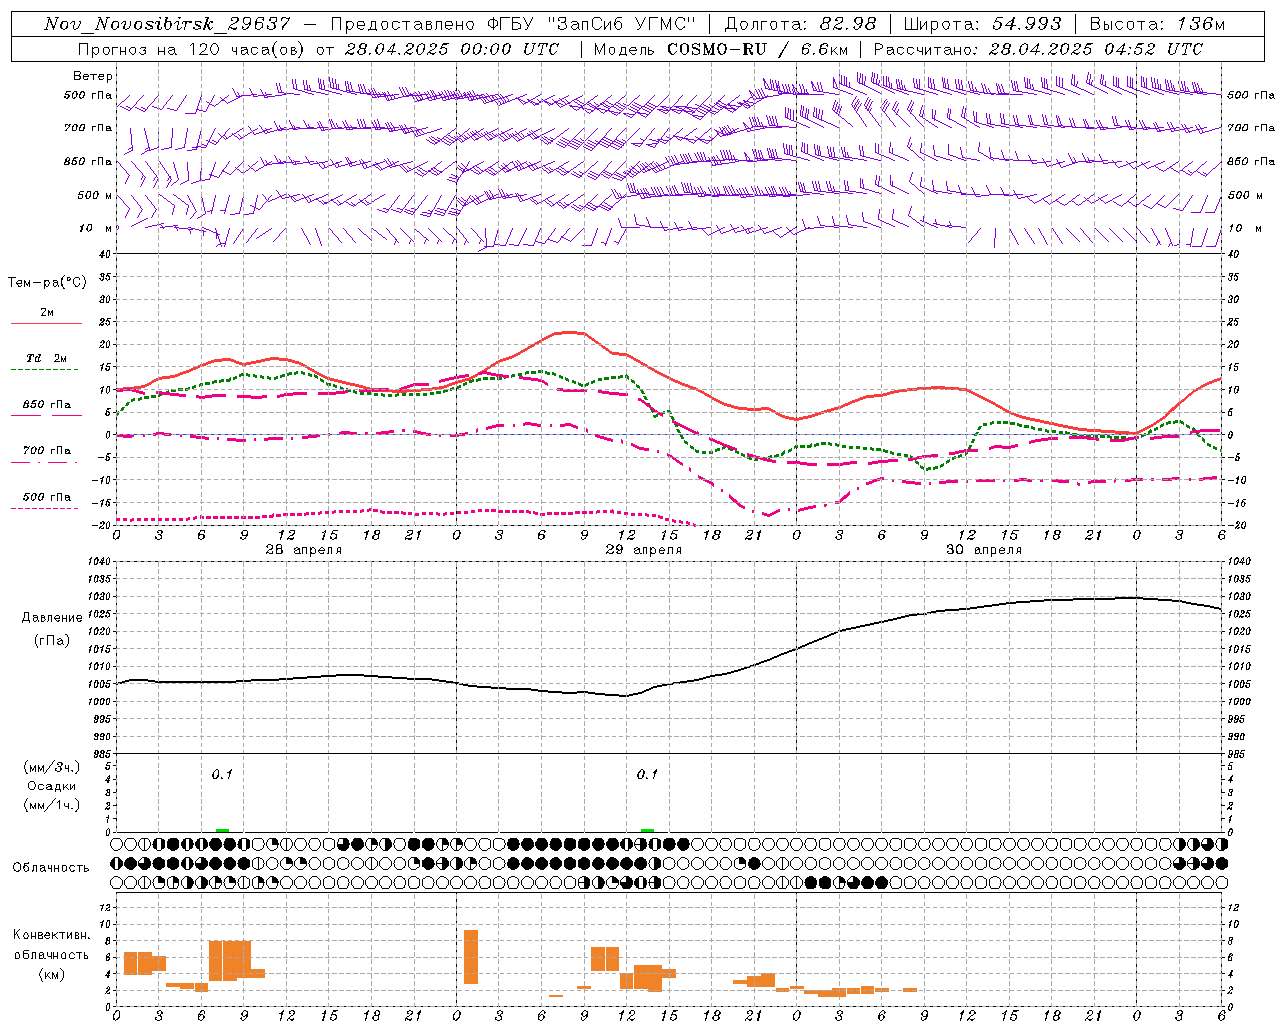1280x1024 pixels.
Task: Click the '(мм/3ч.)' precipitation unit label
Action: tap(52, 767)
